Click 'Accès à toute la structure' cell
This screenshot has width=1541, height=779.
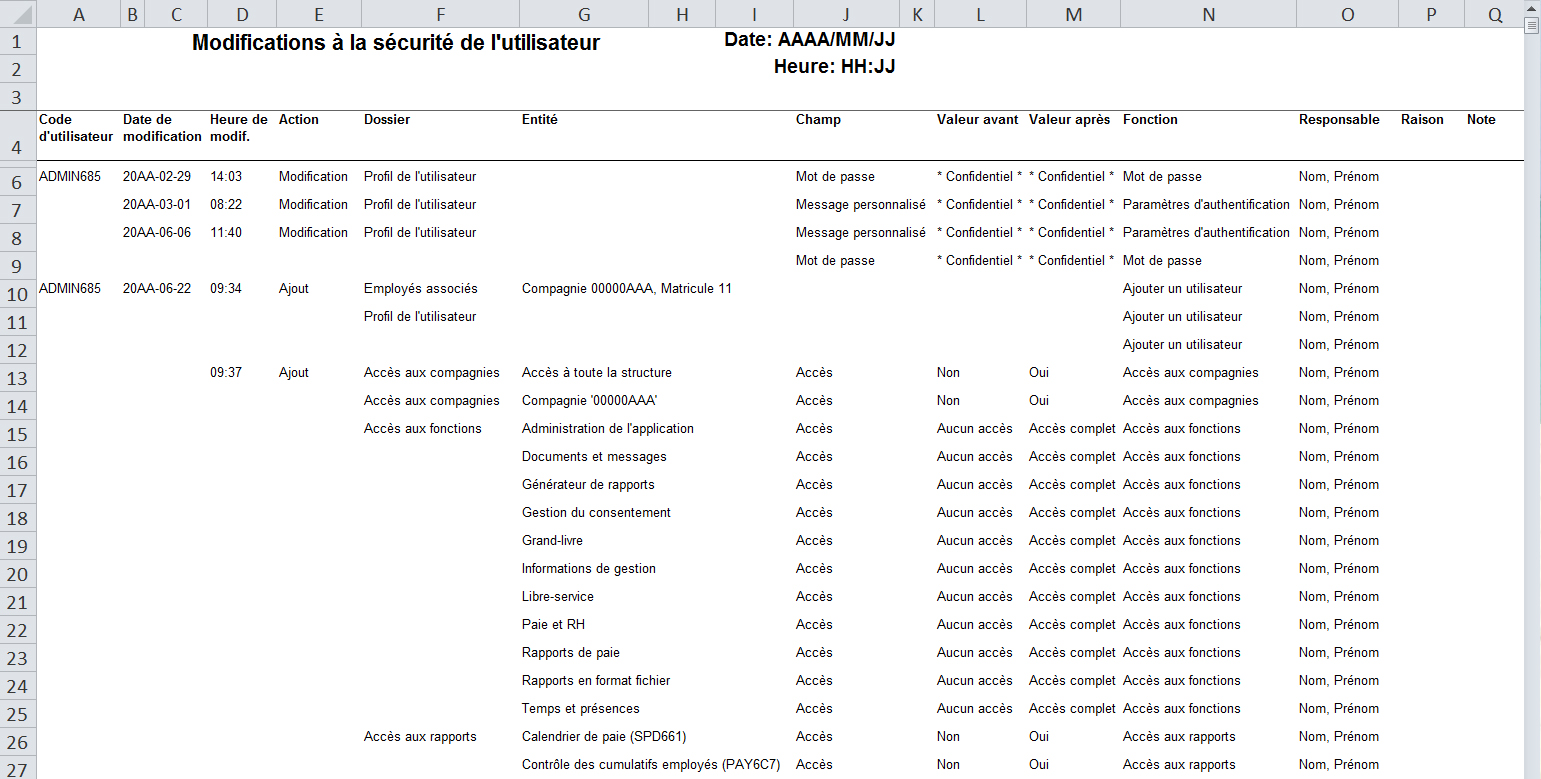597,373
